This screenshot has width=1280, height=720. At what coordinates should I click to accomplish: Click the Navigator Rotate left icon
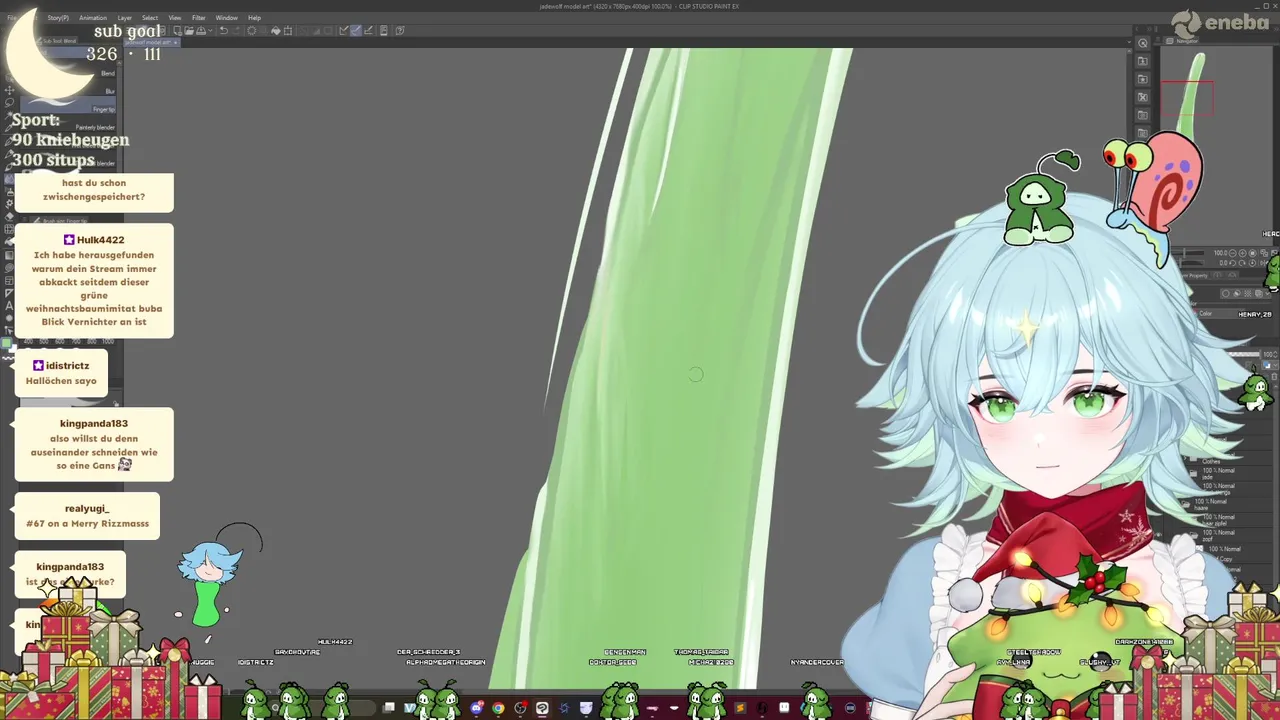click(1232, 263)
